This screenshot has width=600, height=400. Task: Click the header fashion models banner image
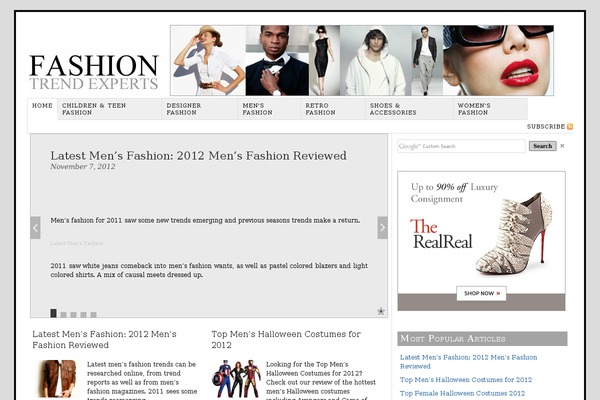362,60
